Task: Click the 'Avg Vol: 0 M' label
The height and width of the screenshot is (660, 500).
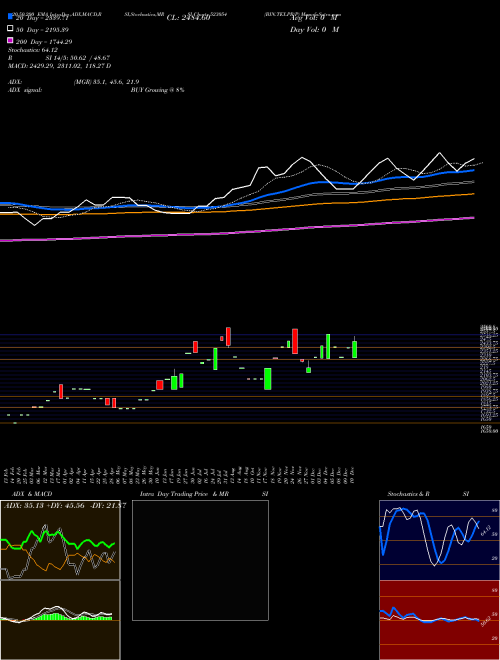Action: [x=314, y=18]
